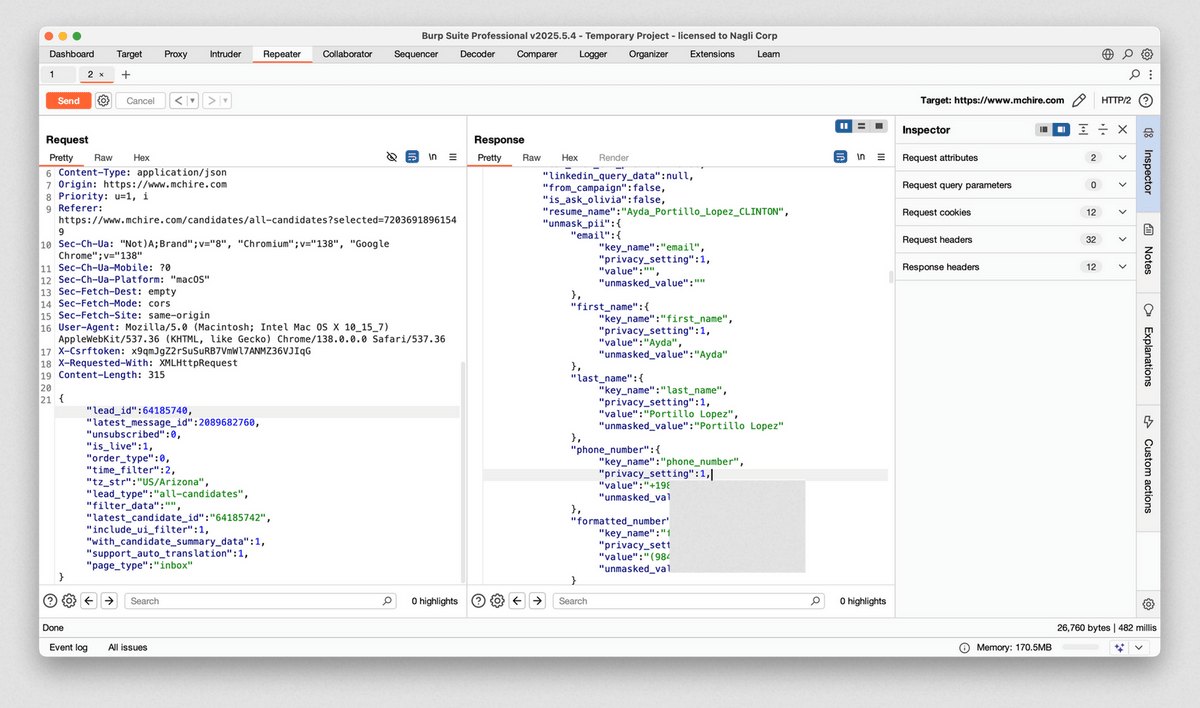Viewport: 1200px width, 708px height.
Task: Go to next search match in Response
Action: click(x=537, y=601)
